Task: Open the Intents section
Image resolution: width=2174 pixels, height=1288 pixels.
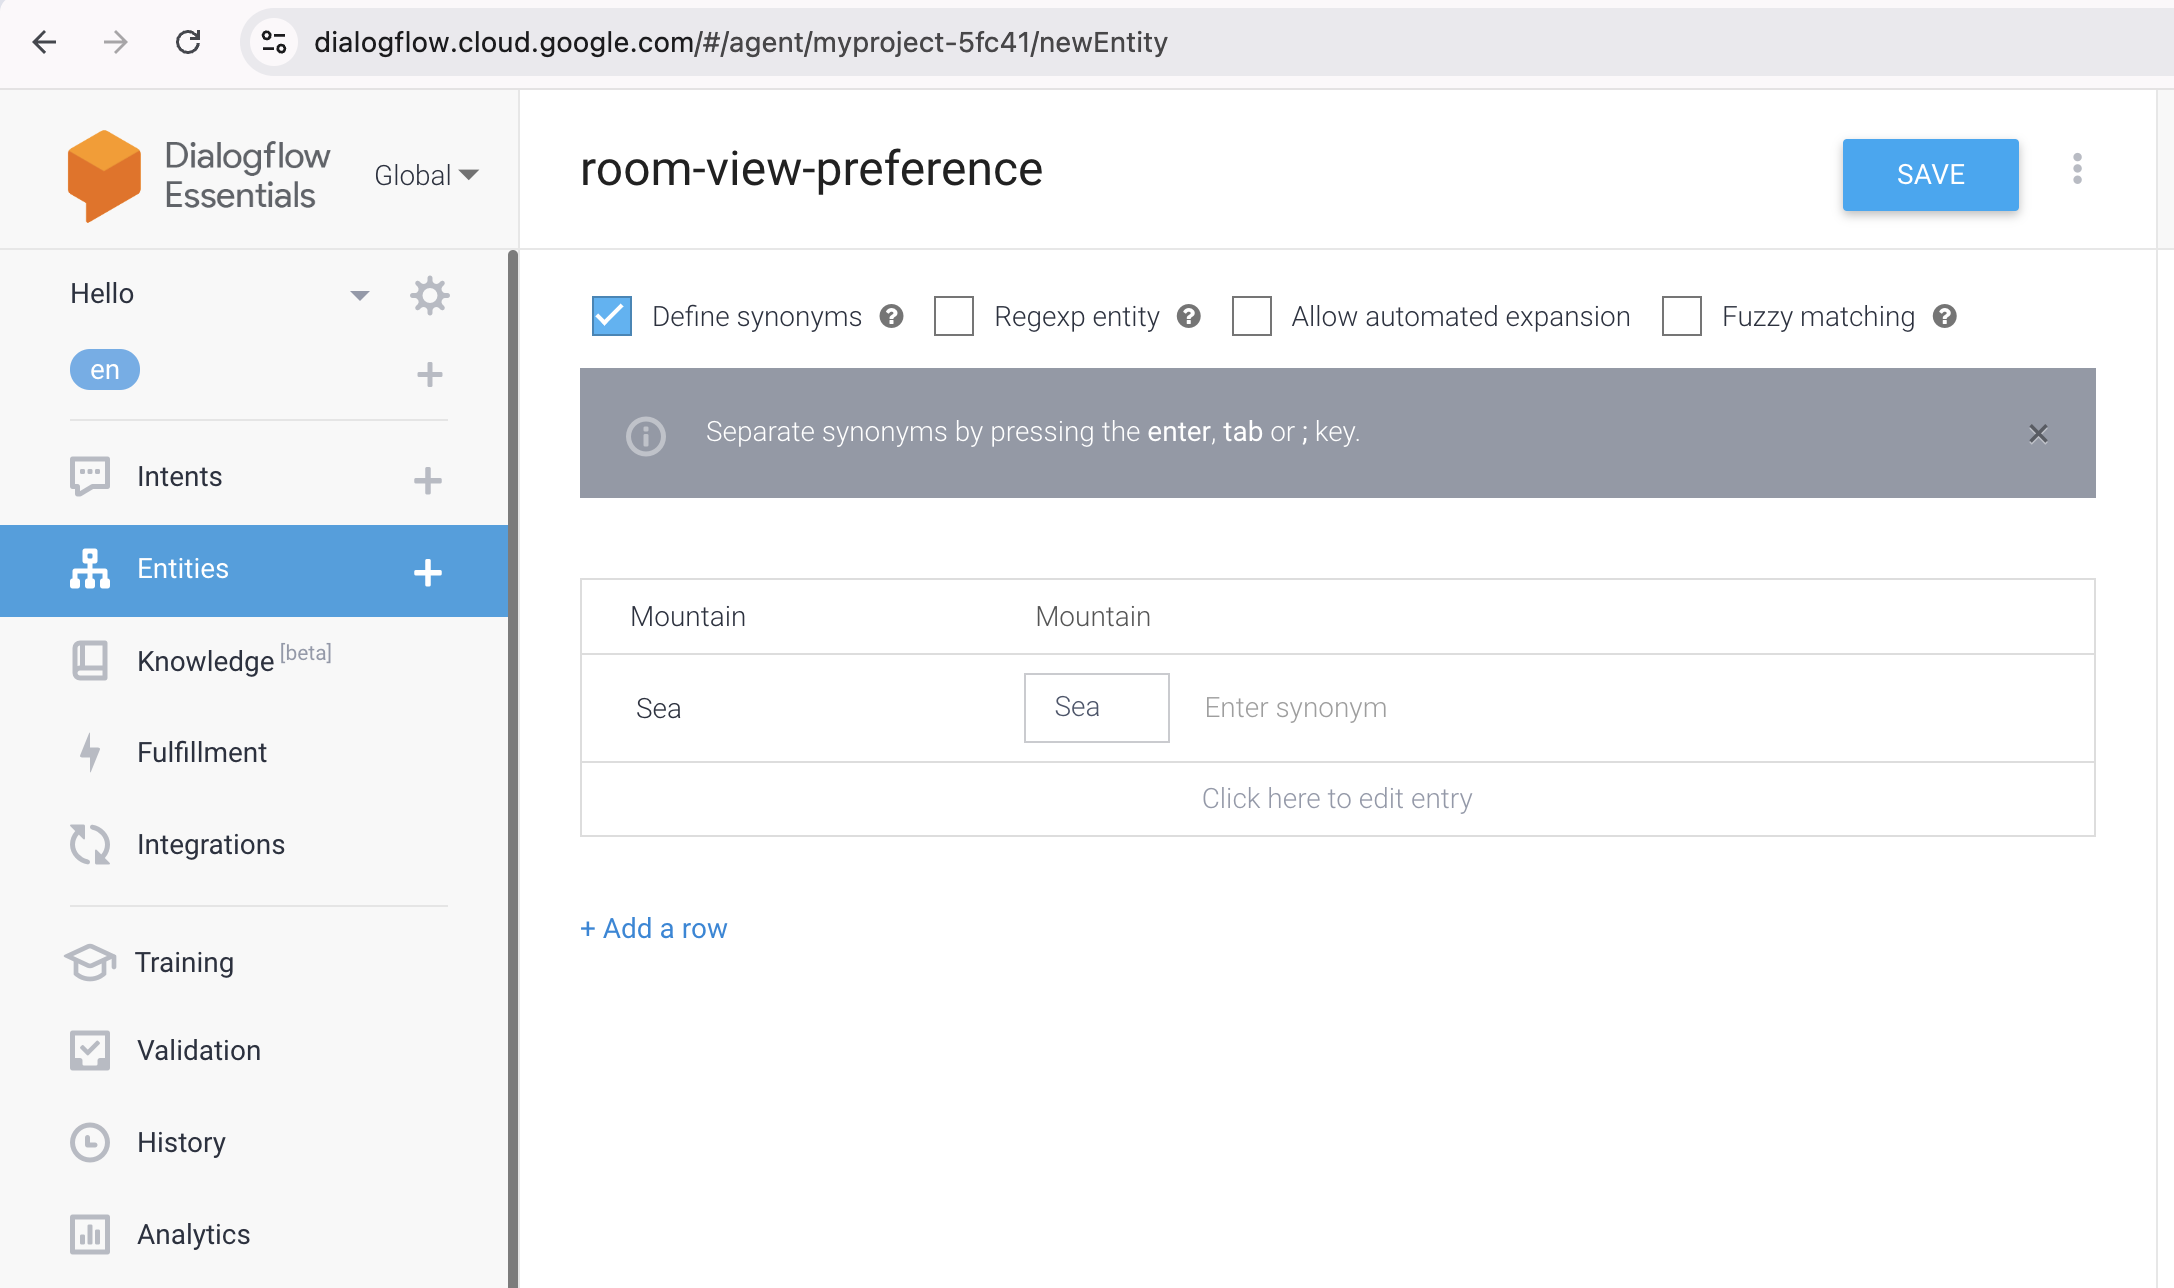Action: (x=179, y=476)
